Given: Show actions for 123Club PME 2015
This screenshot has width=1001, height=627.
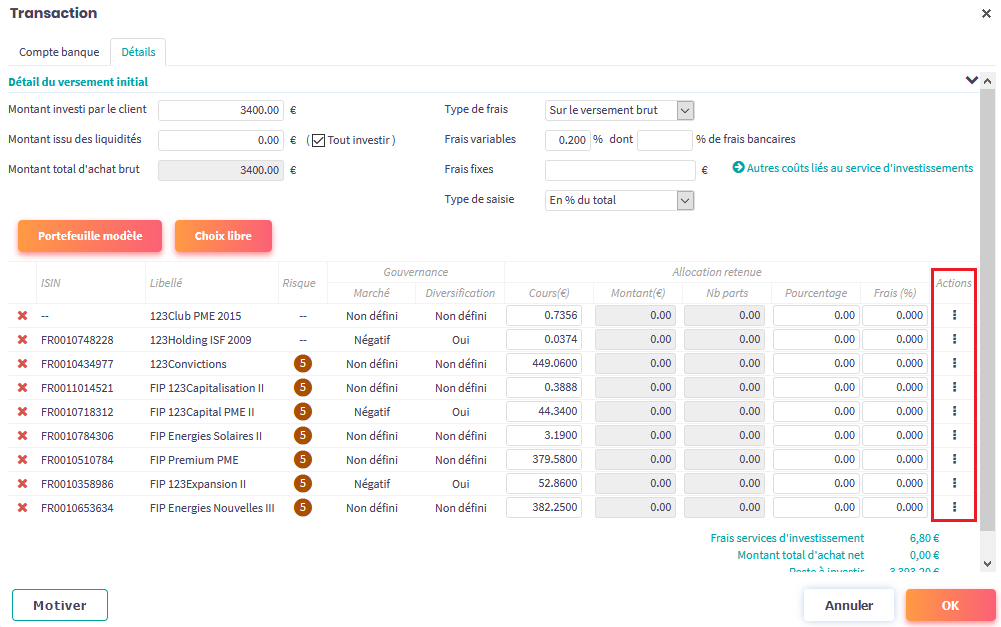Looking at the screenshot, I should tap(954, 315).
